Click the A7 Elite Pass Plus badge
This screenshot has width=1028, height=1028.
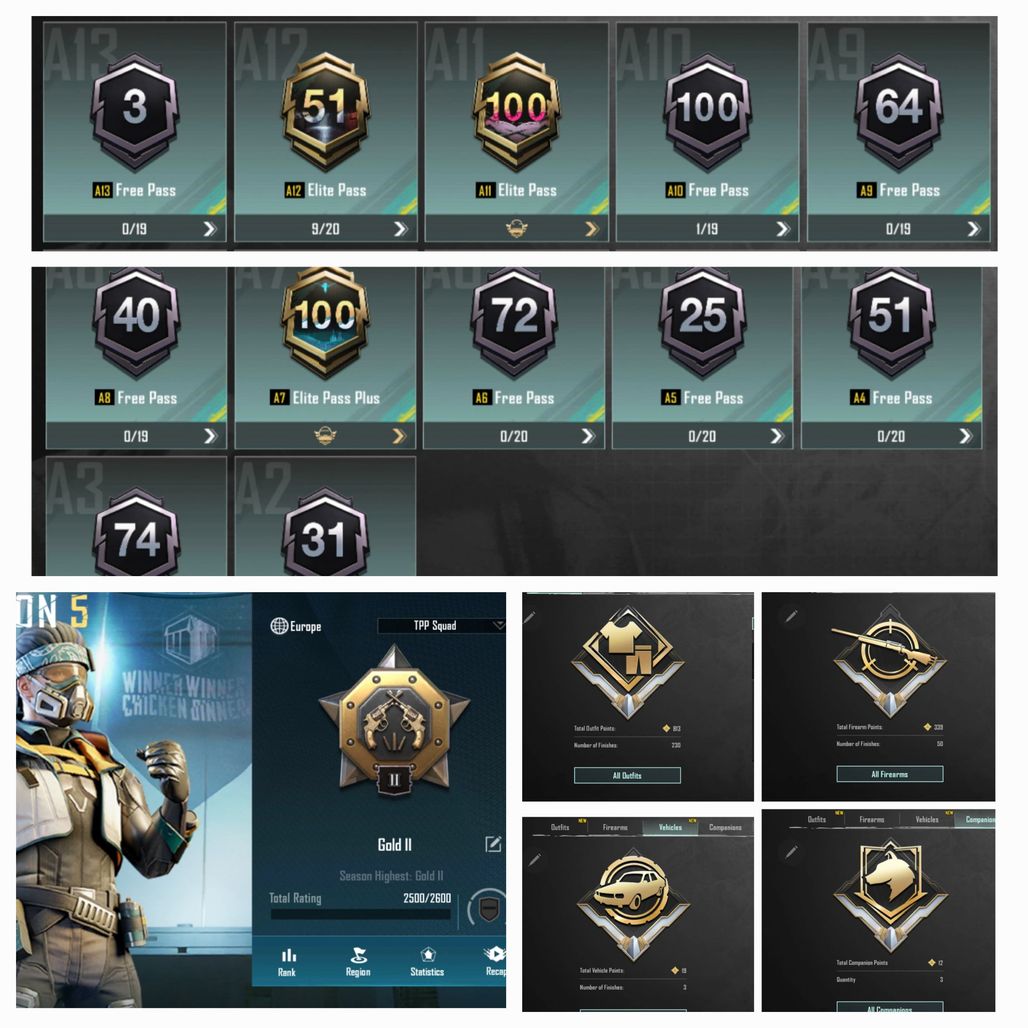point(325,323)
